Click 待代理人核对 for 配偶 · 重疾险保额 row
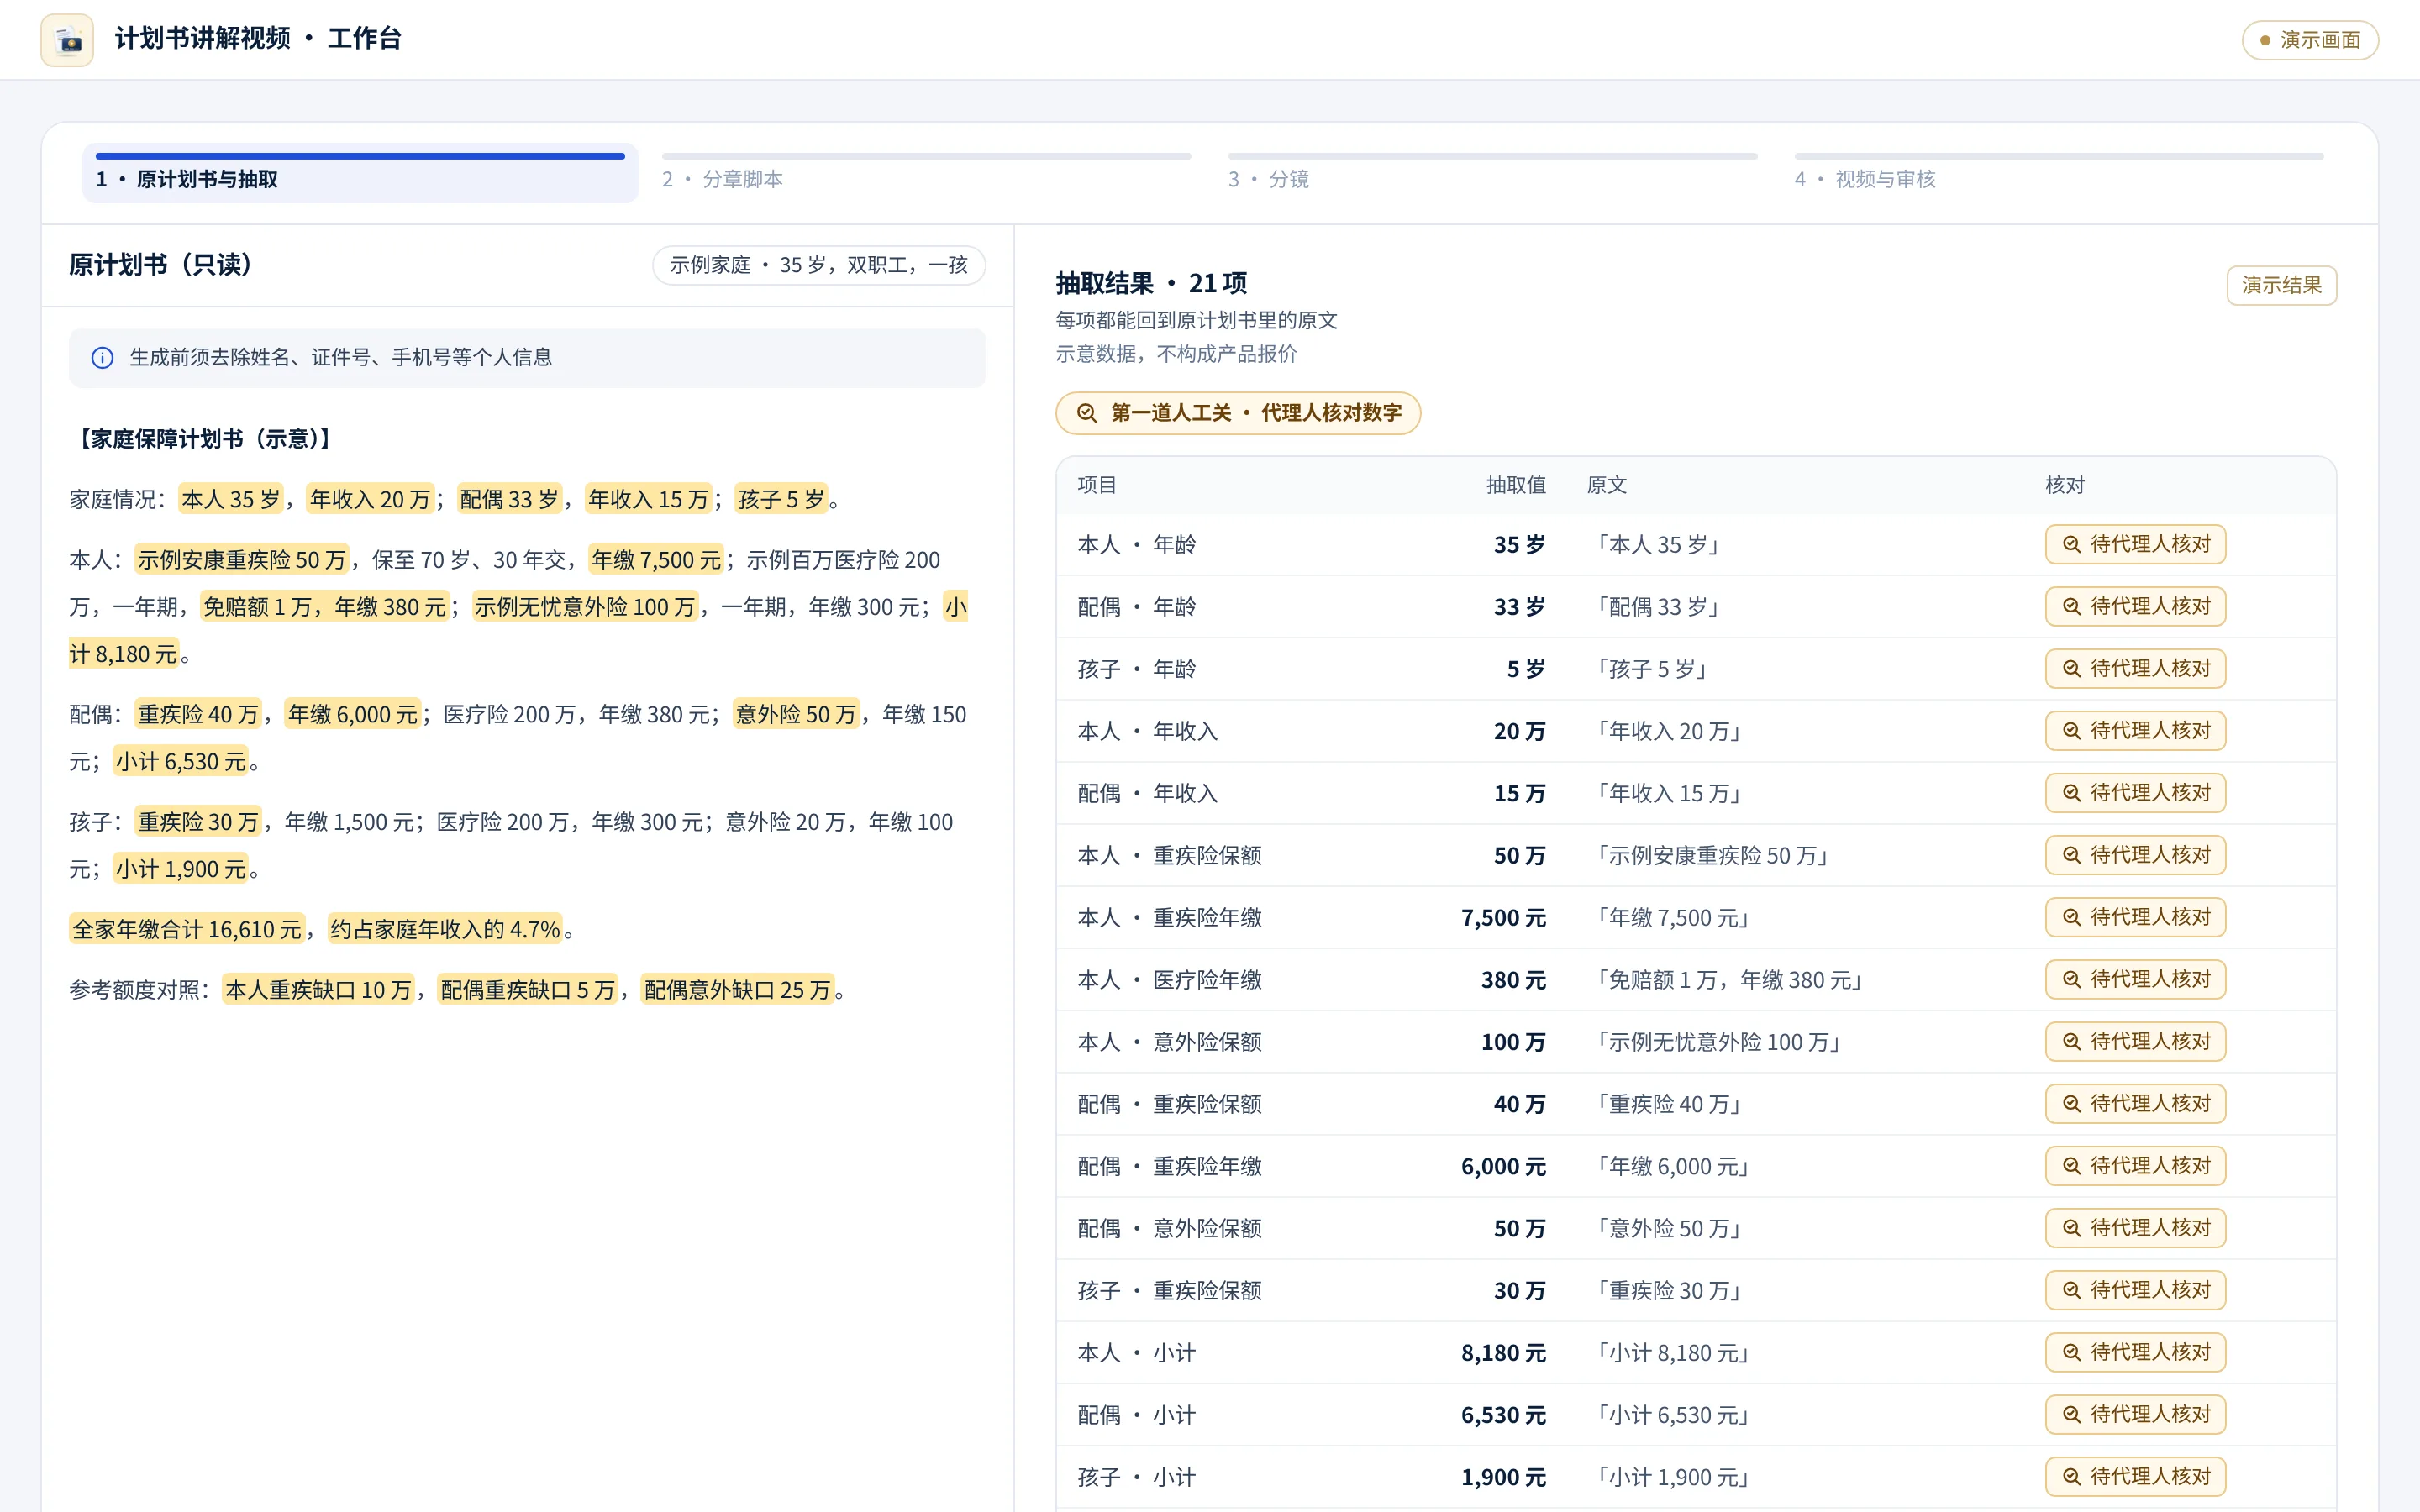This screenshot has height=1512, width=2420. (x=2135, y=1103)
